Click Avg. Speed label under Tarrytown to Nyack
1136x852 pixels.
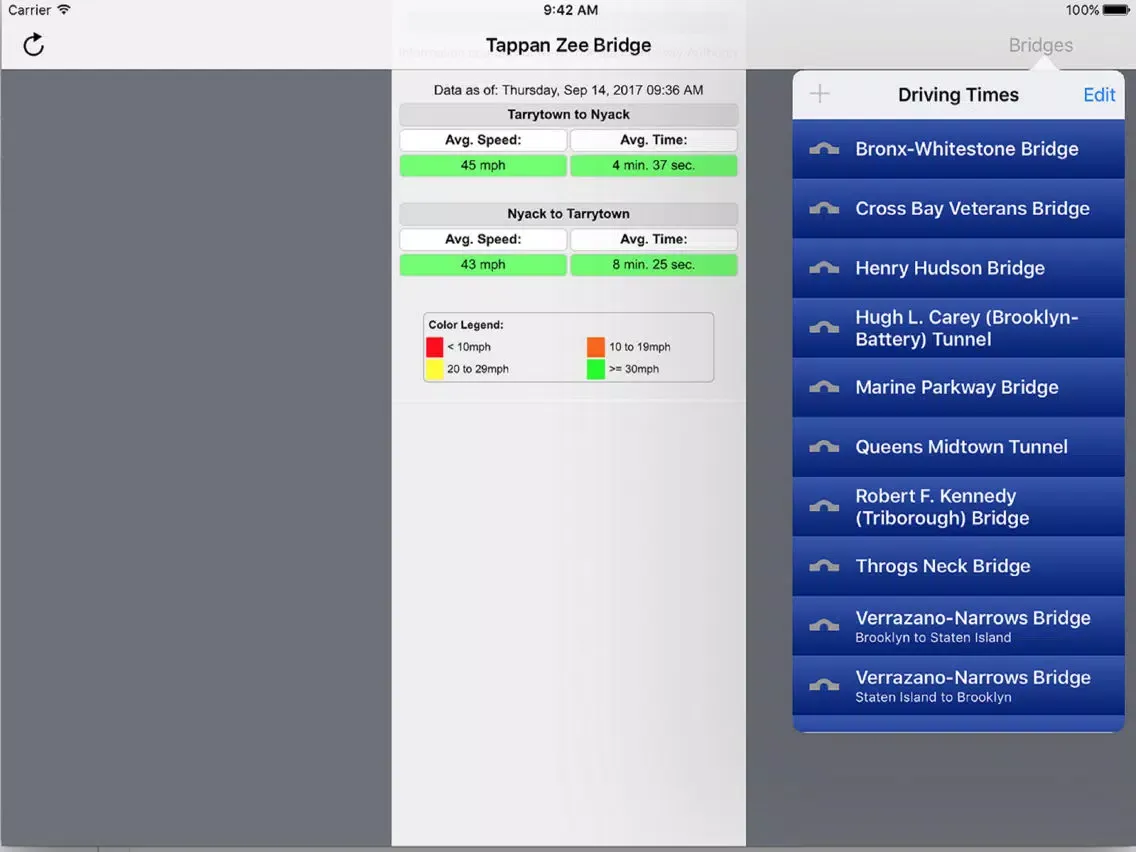483,140
